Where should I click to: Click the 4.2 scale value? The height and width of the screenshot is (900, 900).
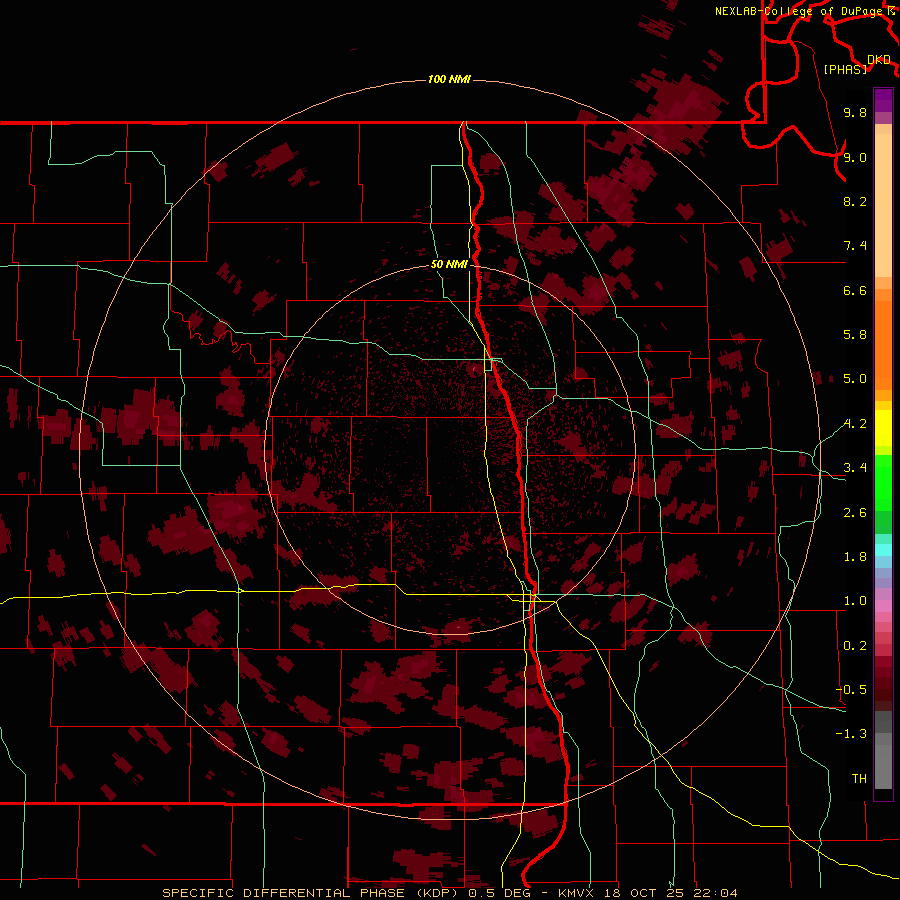[x=855, y=424]
